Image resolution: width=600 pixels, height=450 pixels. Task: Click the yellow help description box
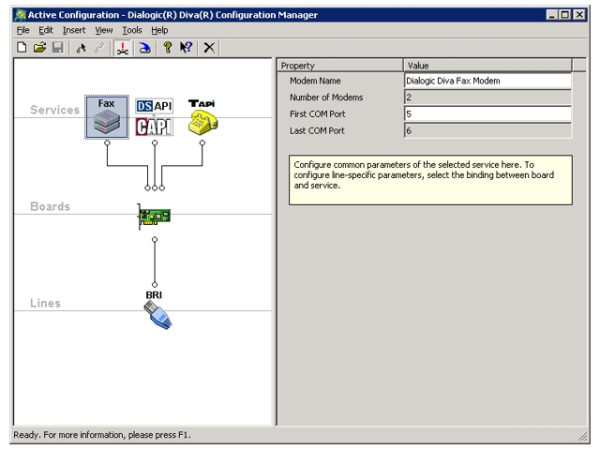coord(431,180)
